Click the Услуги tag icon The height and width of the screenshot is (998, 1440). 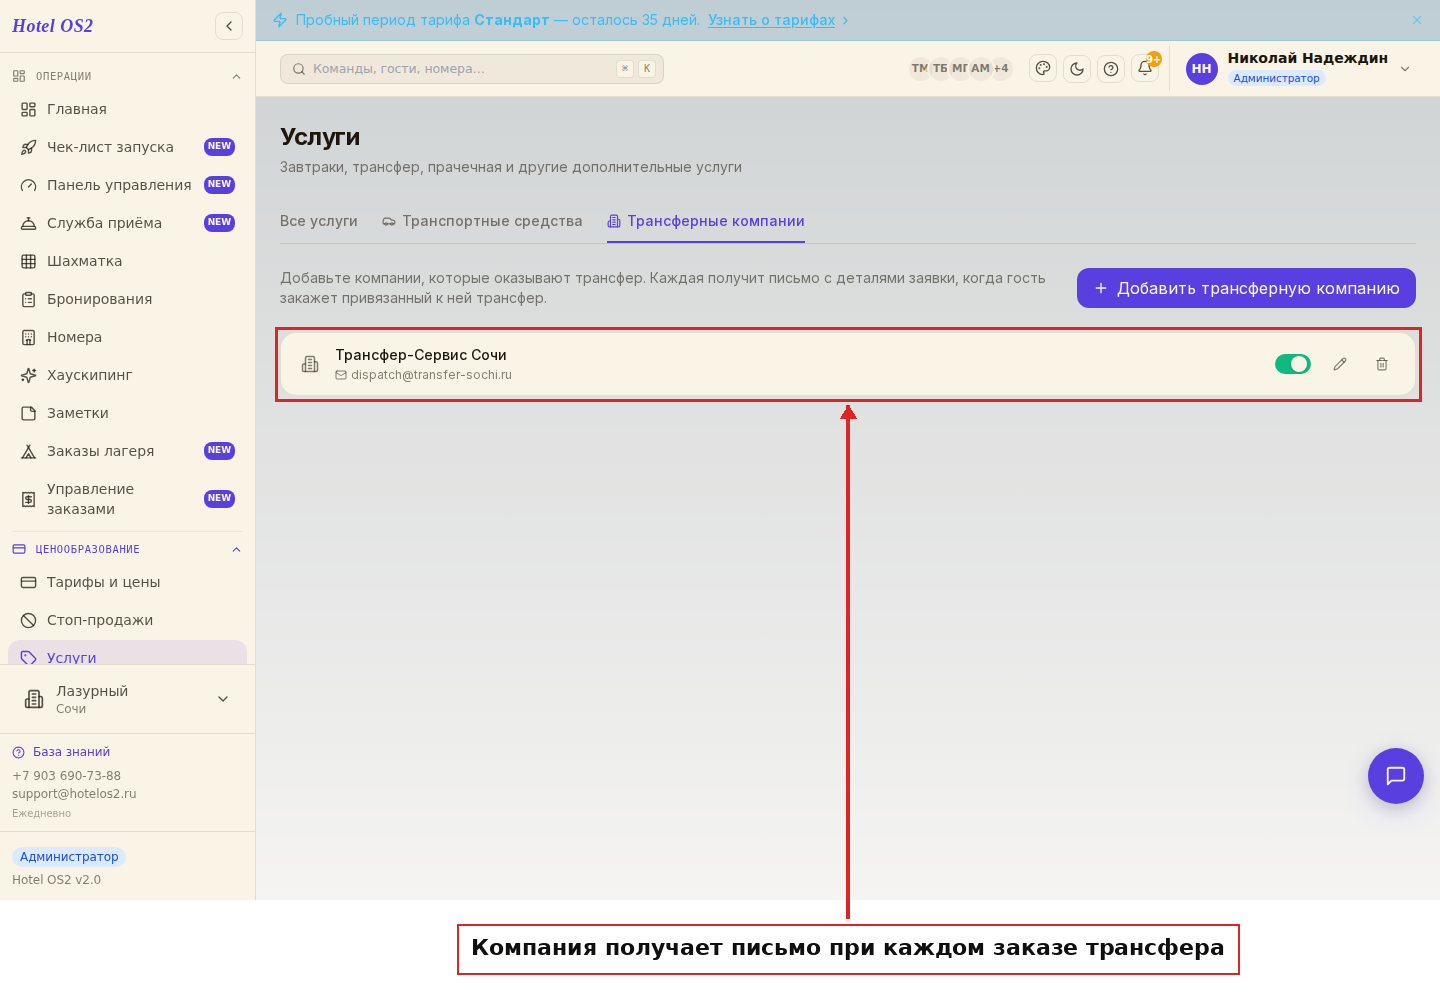pos(29,657)
